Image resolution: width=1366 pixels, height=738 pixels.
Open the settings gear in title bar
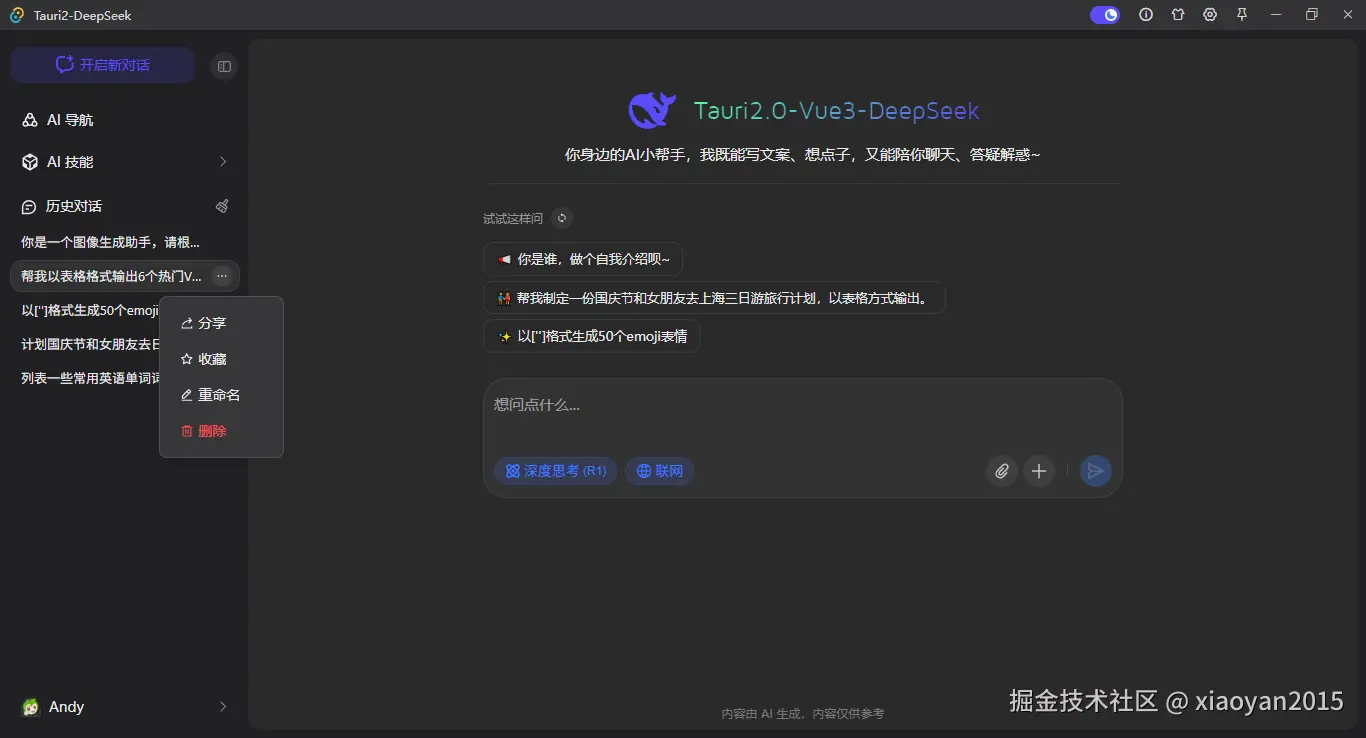pyautogui.click(x=1209, y=15)
